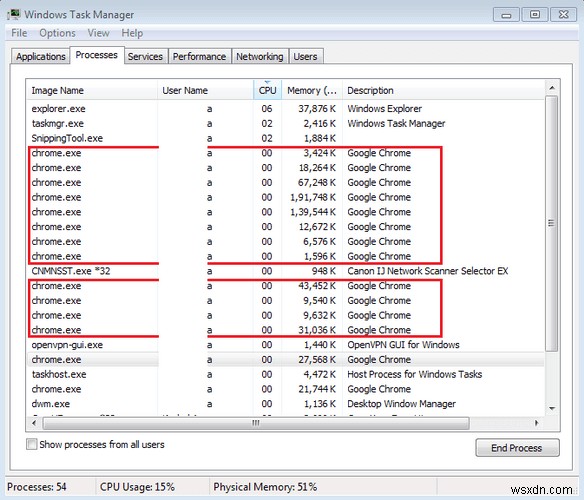Click OpenVPN GUI for Windows description

tap(403, 345)
